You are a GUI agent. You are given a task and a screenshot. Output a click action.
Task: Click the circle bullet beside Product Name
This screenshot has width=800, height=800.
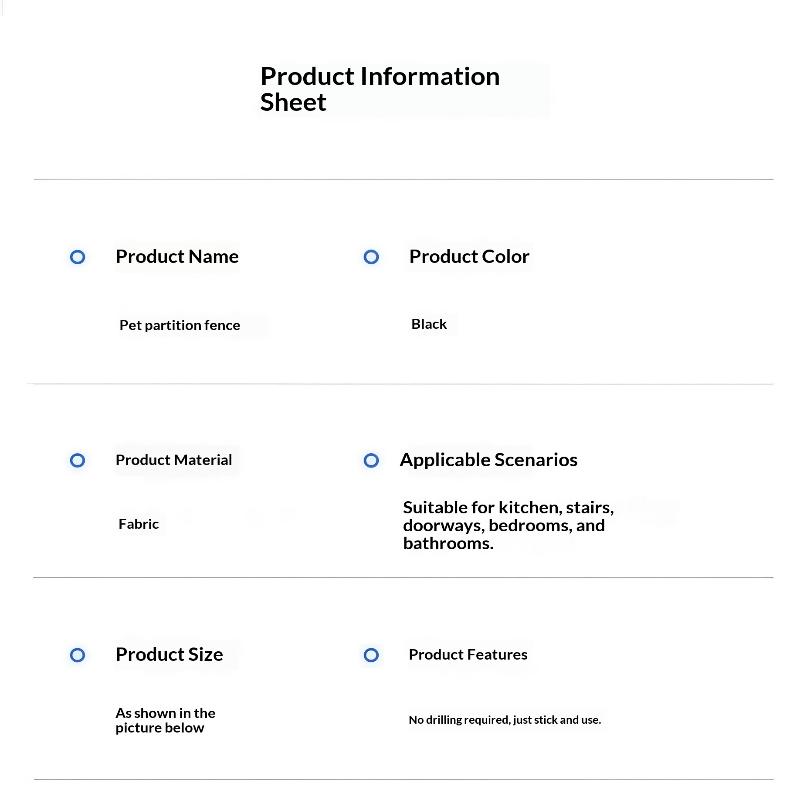pyautogui.click(x=78, y=257)
